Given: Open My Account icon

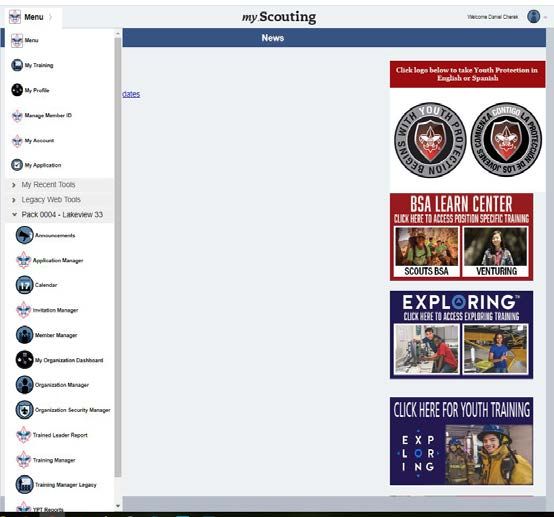Looking at the screenshot, I should [17, 140].
